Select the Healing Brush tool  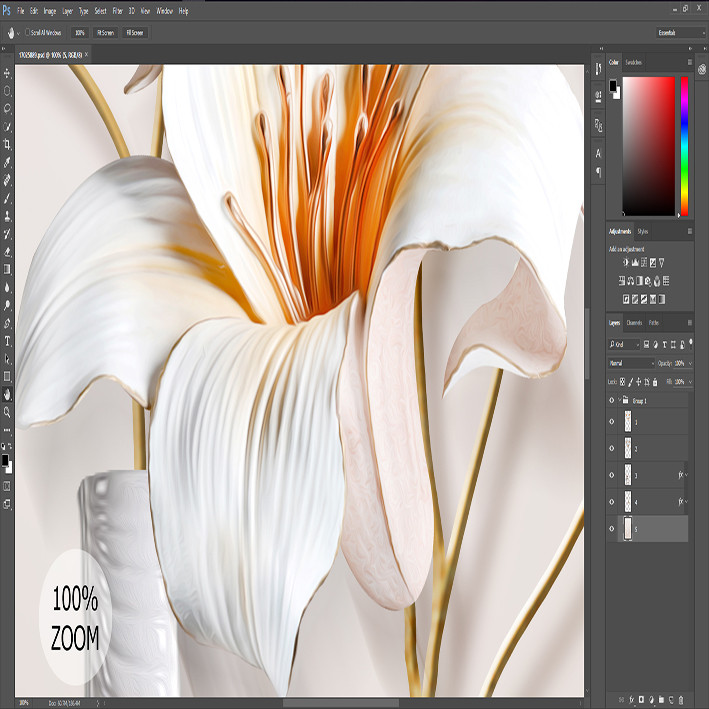(x=7, y=180)
